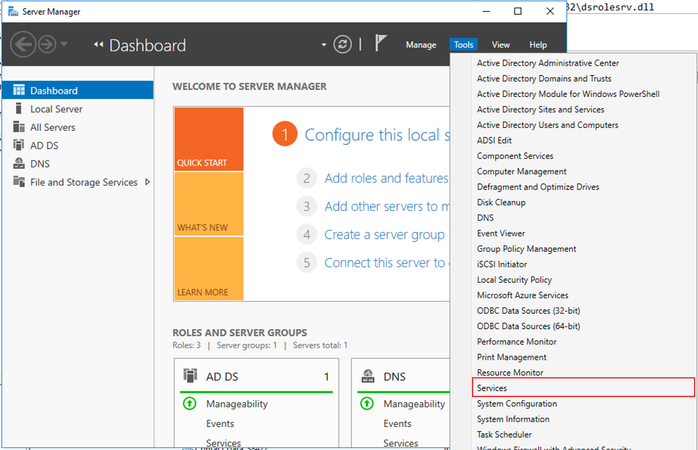698x450 pixels.
Task: Choose Group Policy Management in Tools menu
Action: click(x=526, y=249)
